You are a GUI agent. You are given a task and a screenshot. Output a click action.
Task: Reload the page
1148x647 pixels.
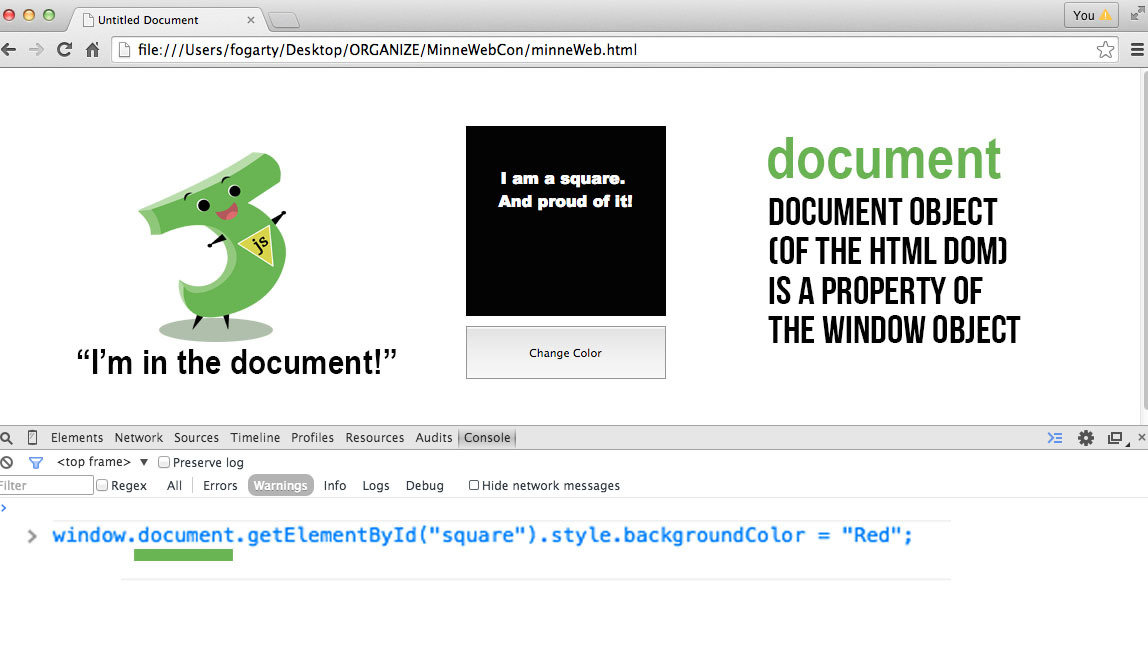coord(64,50)
